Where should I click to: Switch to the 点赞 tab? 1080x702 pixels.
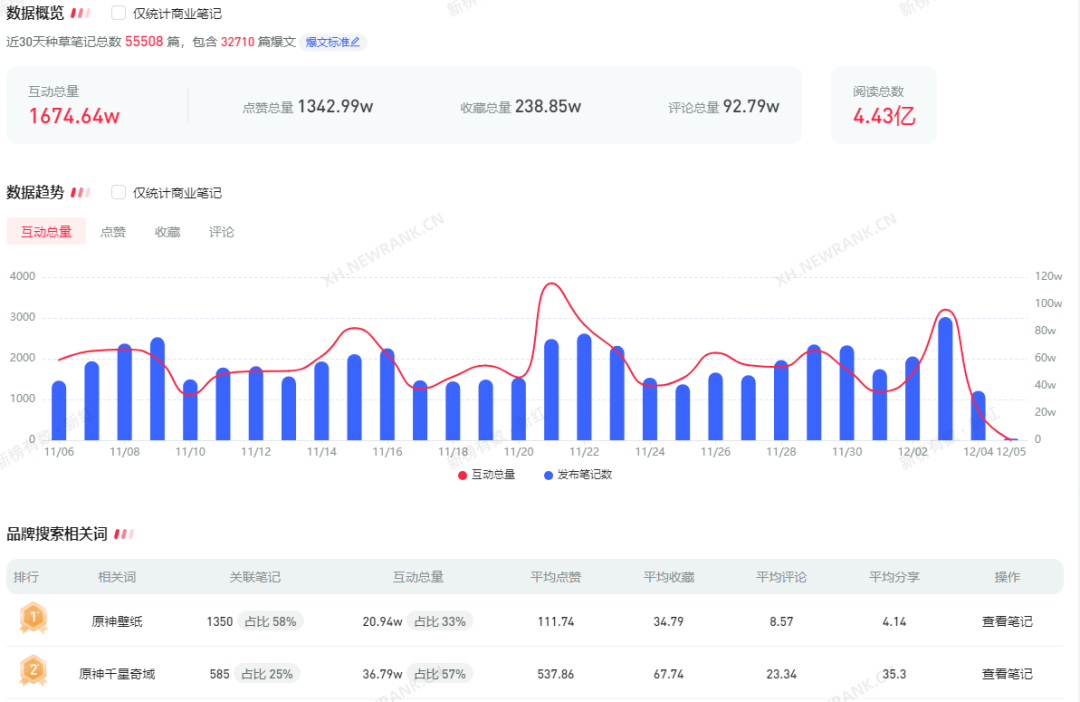pyautogui.click(x=113, y=232)
